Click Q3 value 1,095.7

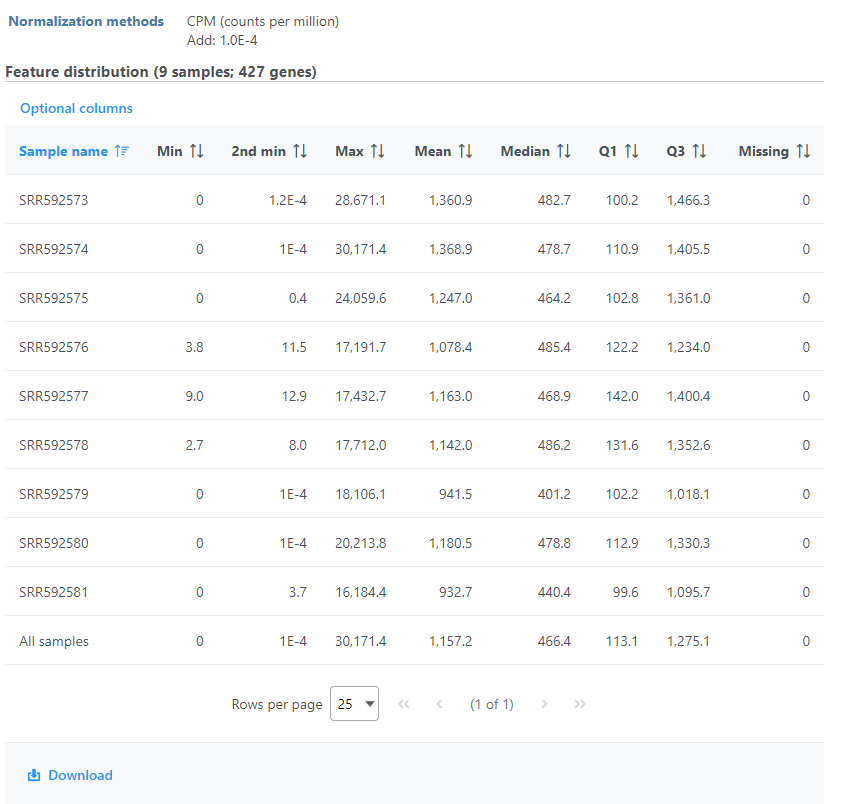pos(688,592)
